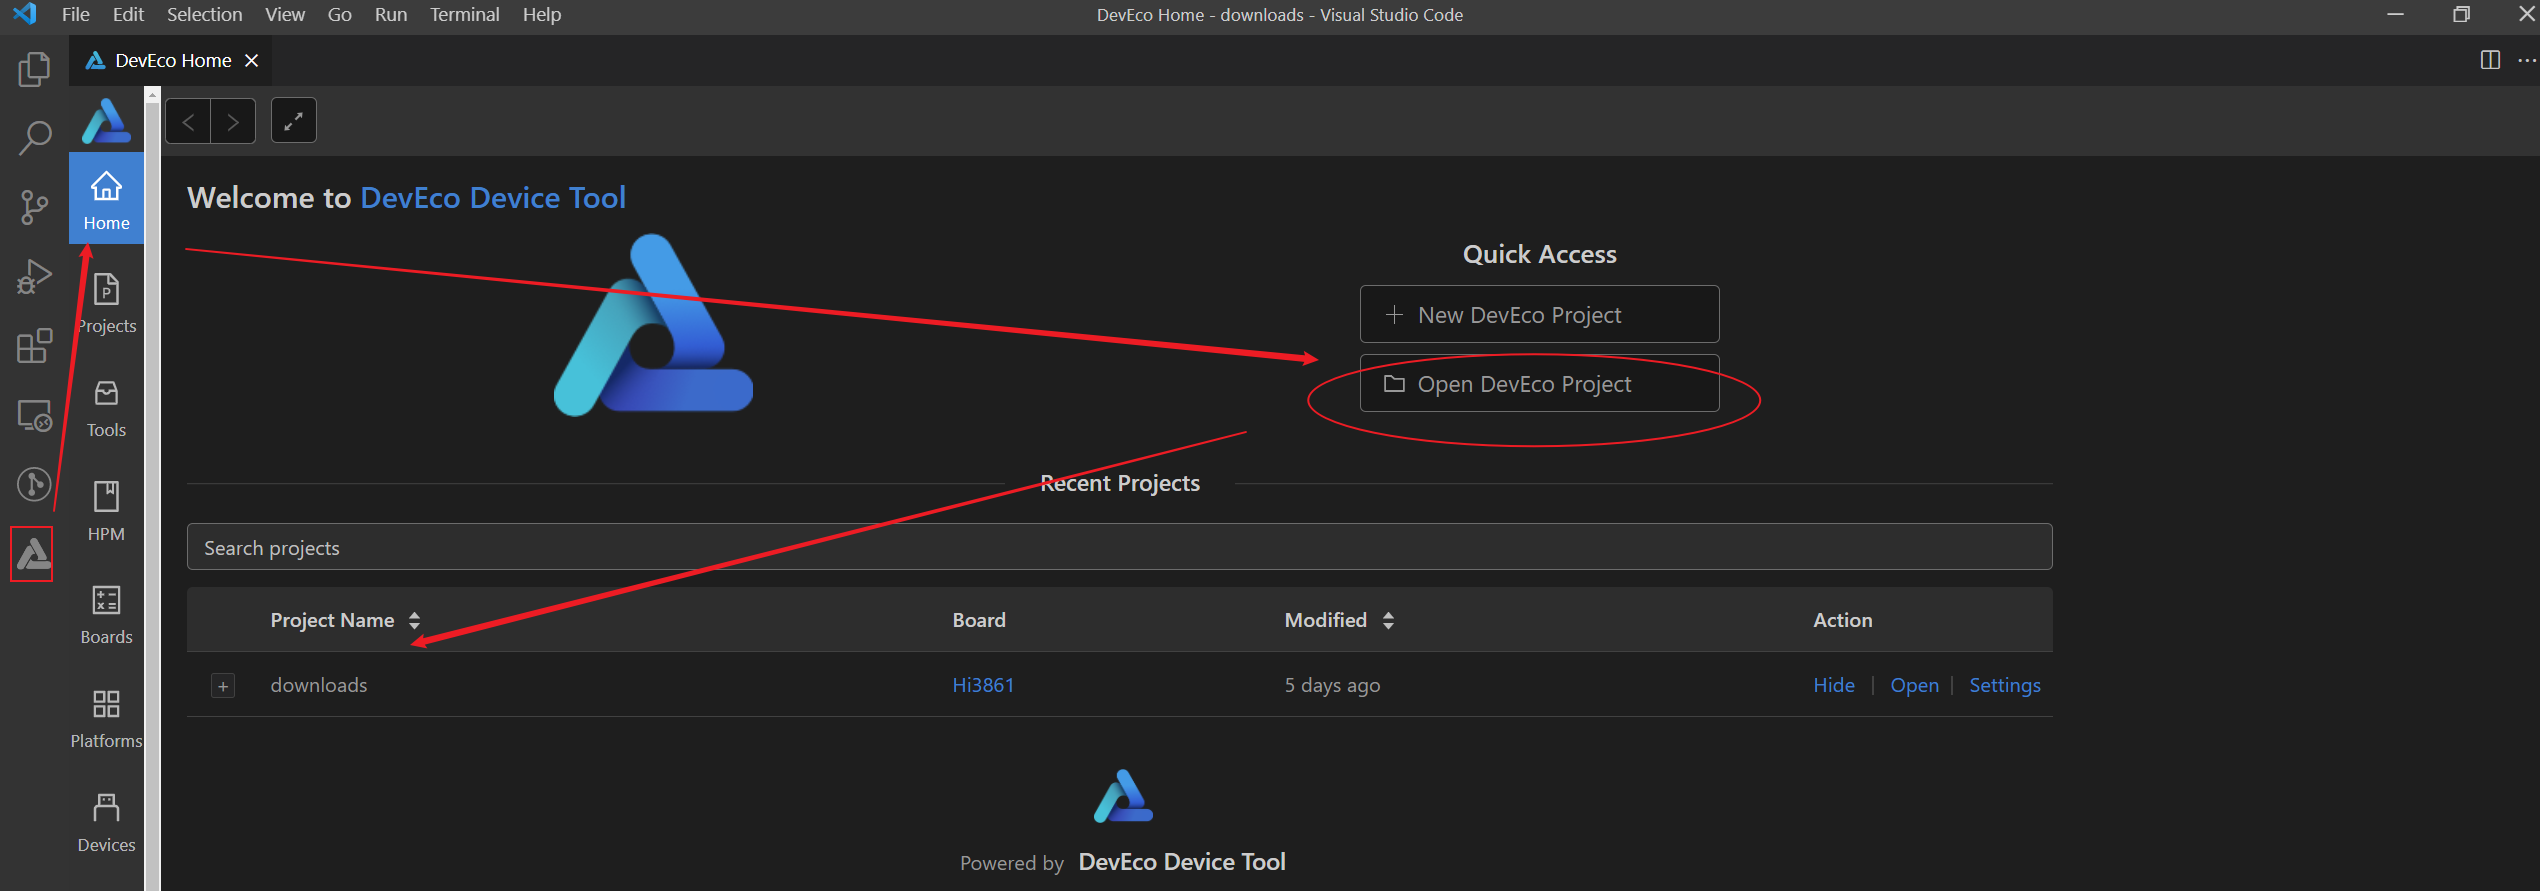Viewport: 2540px width, 891px height.
Task: Click the Hi3861 board link
Action: tap(983, 685)
